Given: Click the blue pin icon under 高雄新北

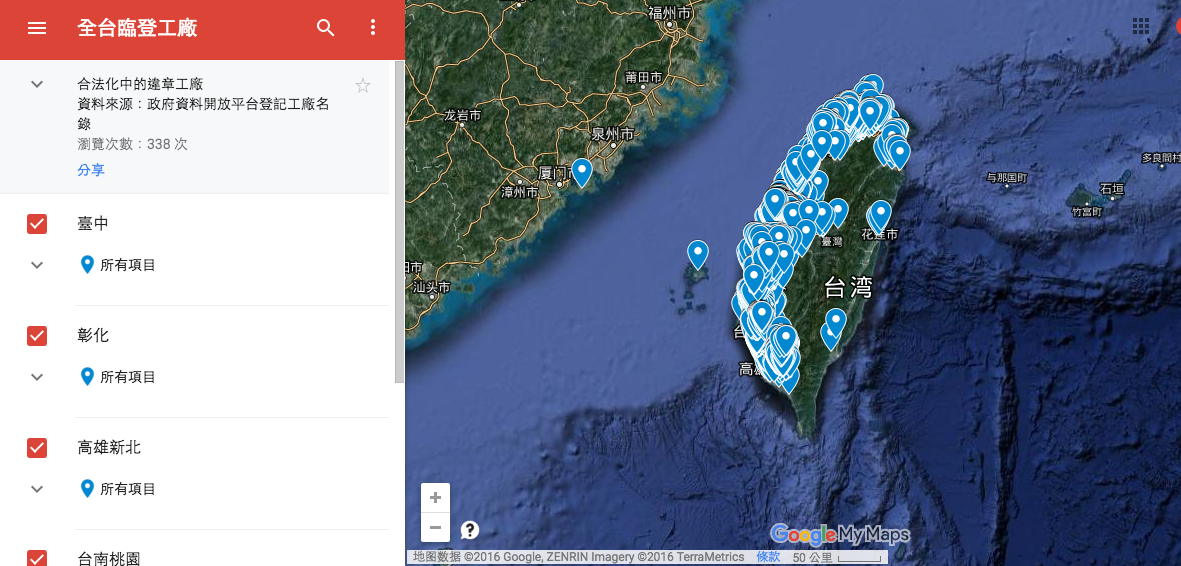Looking at the screenshot, I should pos(87,488).
